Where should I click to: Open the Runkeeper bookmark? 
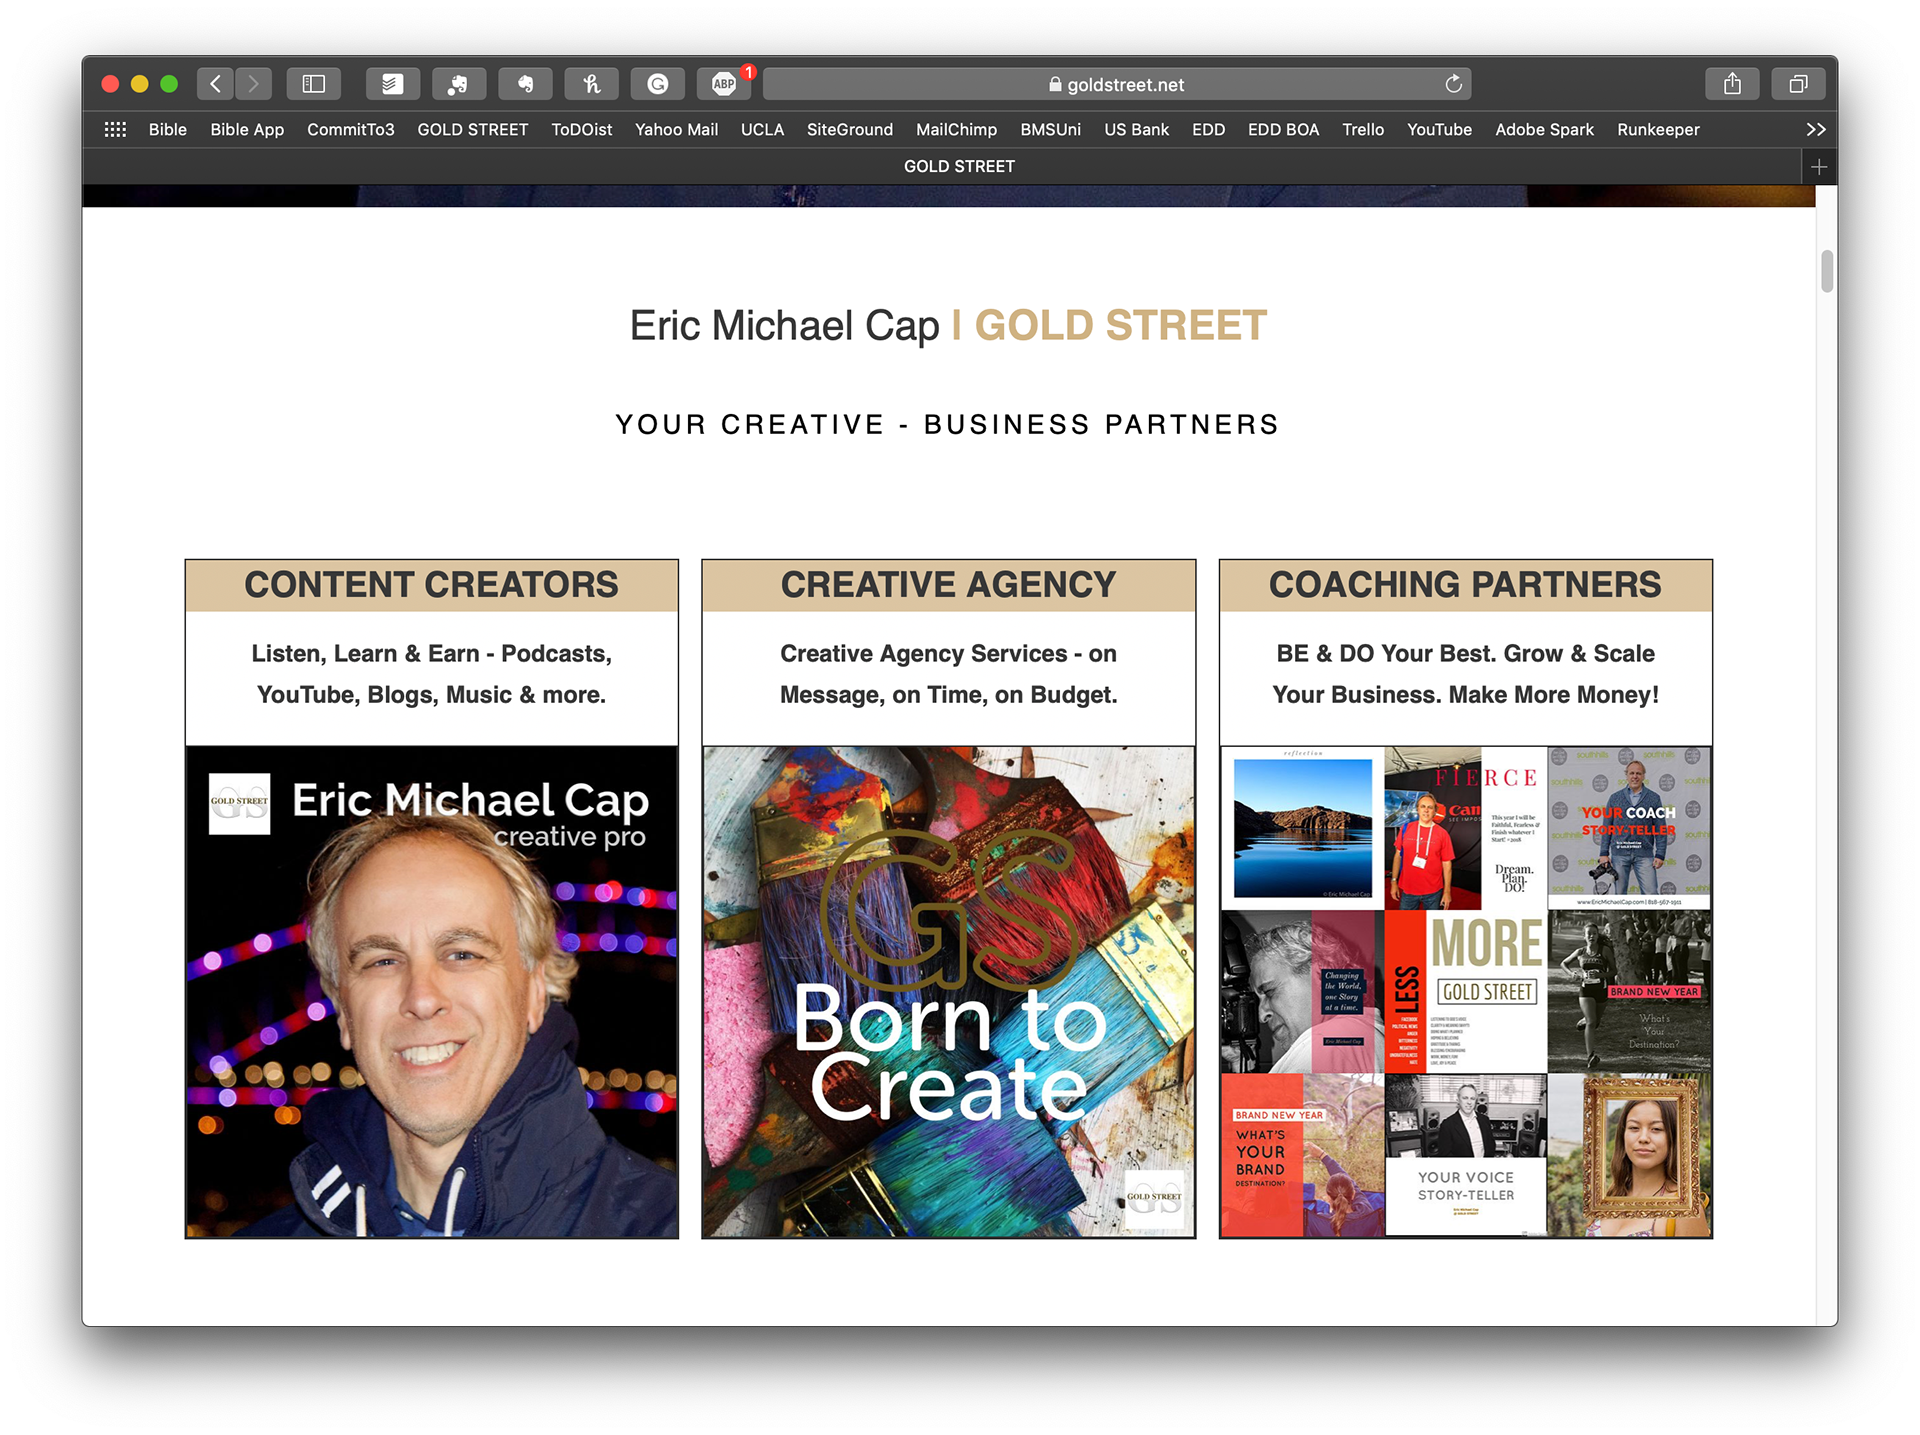tap(1659, 129)
